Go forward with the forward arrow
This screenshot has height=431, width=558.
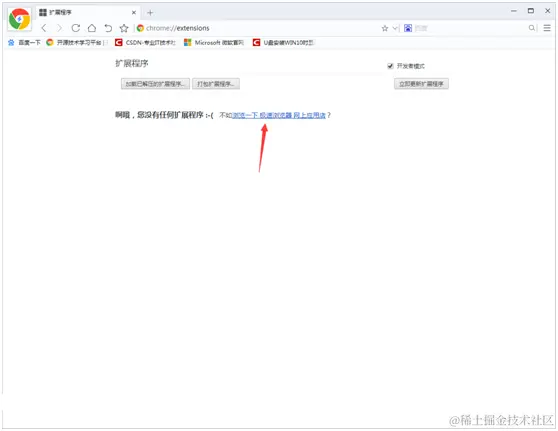click(59, 28)
